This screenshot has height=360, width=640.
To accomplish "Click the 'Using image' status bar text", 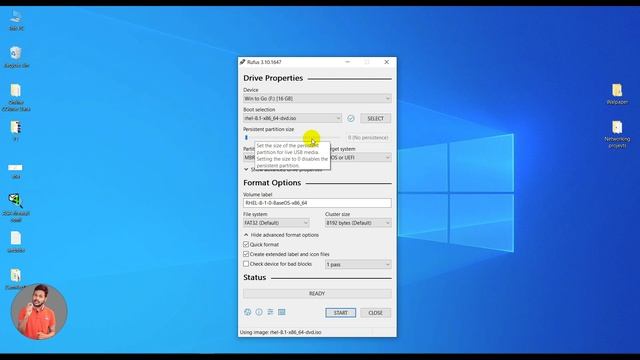I will [281, 332].
